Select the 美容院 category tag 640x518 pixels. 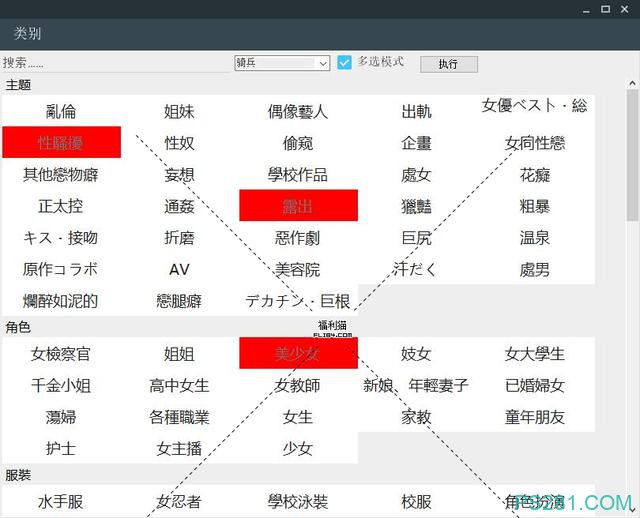coord(298,269)
